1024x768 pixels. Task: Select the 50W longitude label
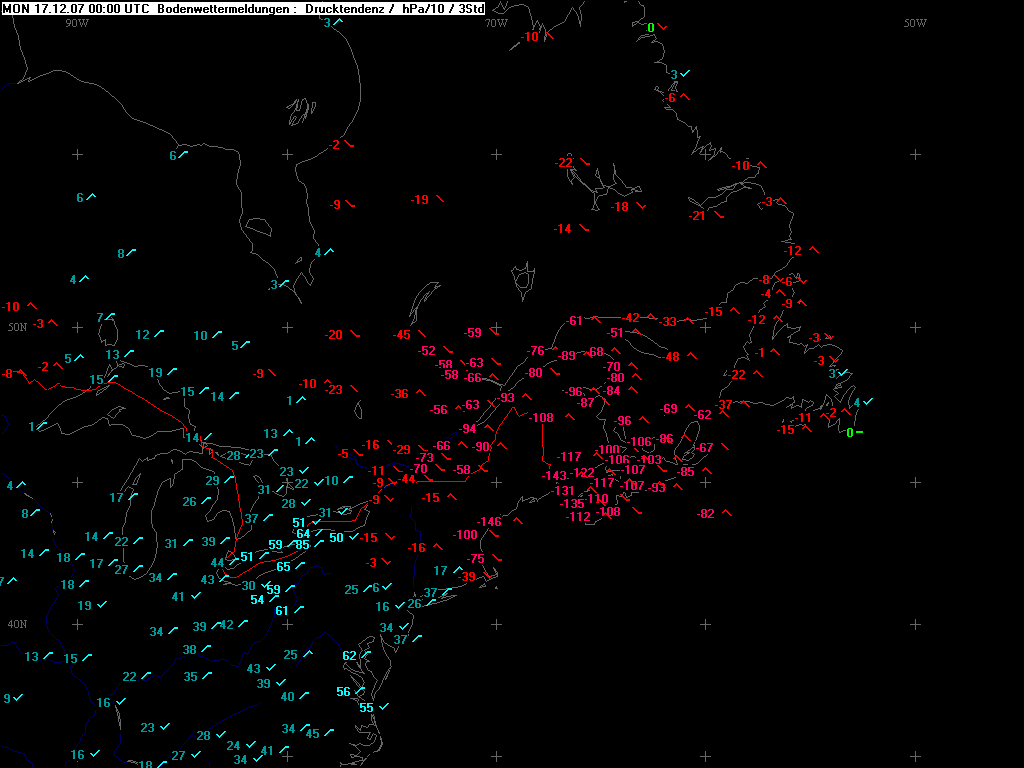pos(914,22)
